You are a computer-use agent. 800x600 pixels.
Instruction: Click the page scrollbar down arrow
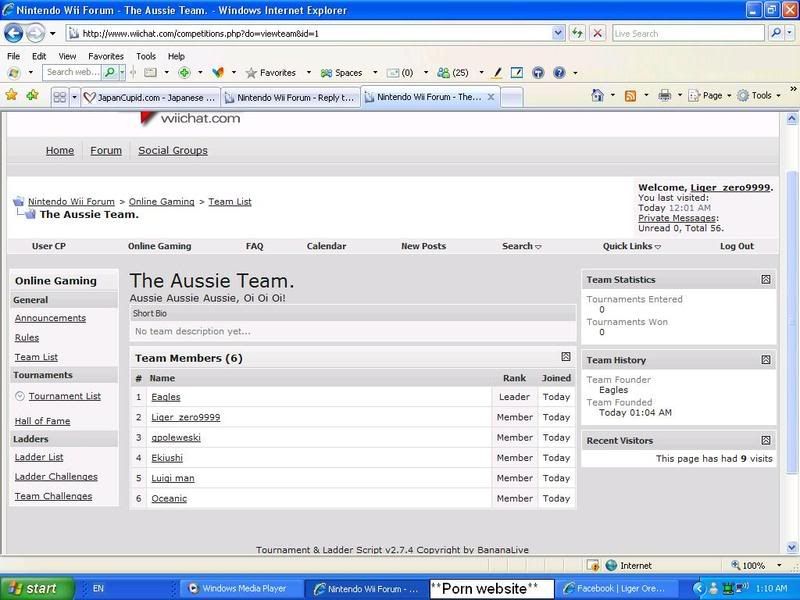coord(791,547)
